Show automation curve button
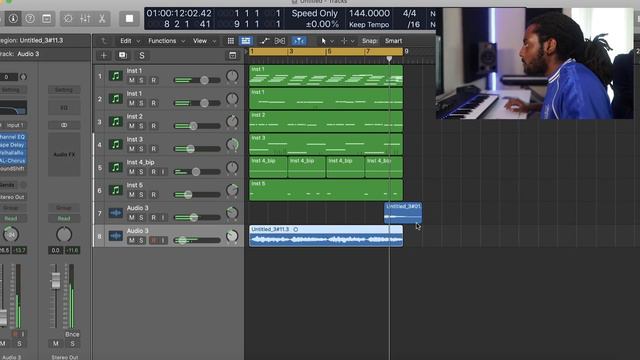 pyautogui.click(x=264, y=41)
